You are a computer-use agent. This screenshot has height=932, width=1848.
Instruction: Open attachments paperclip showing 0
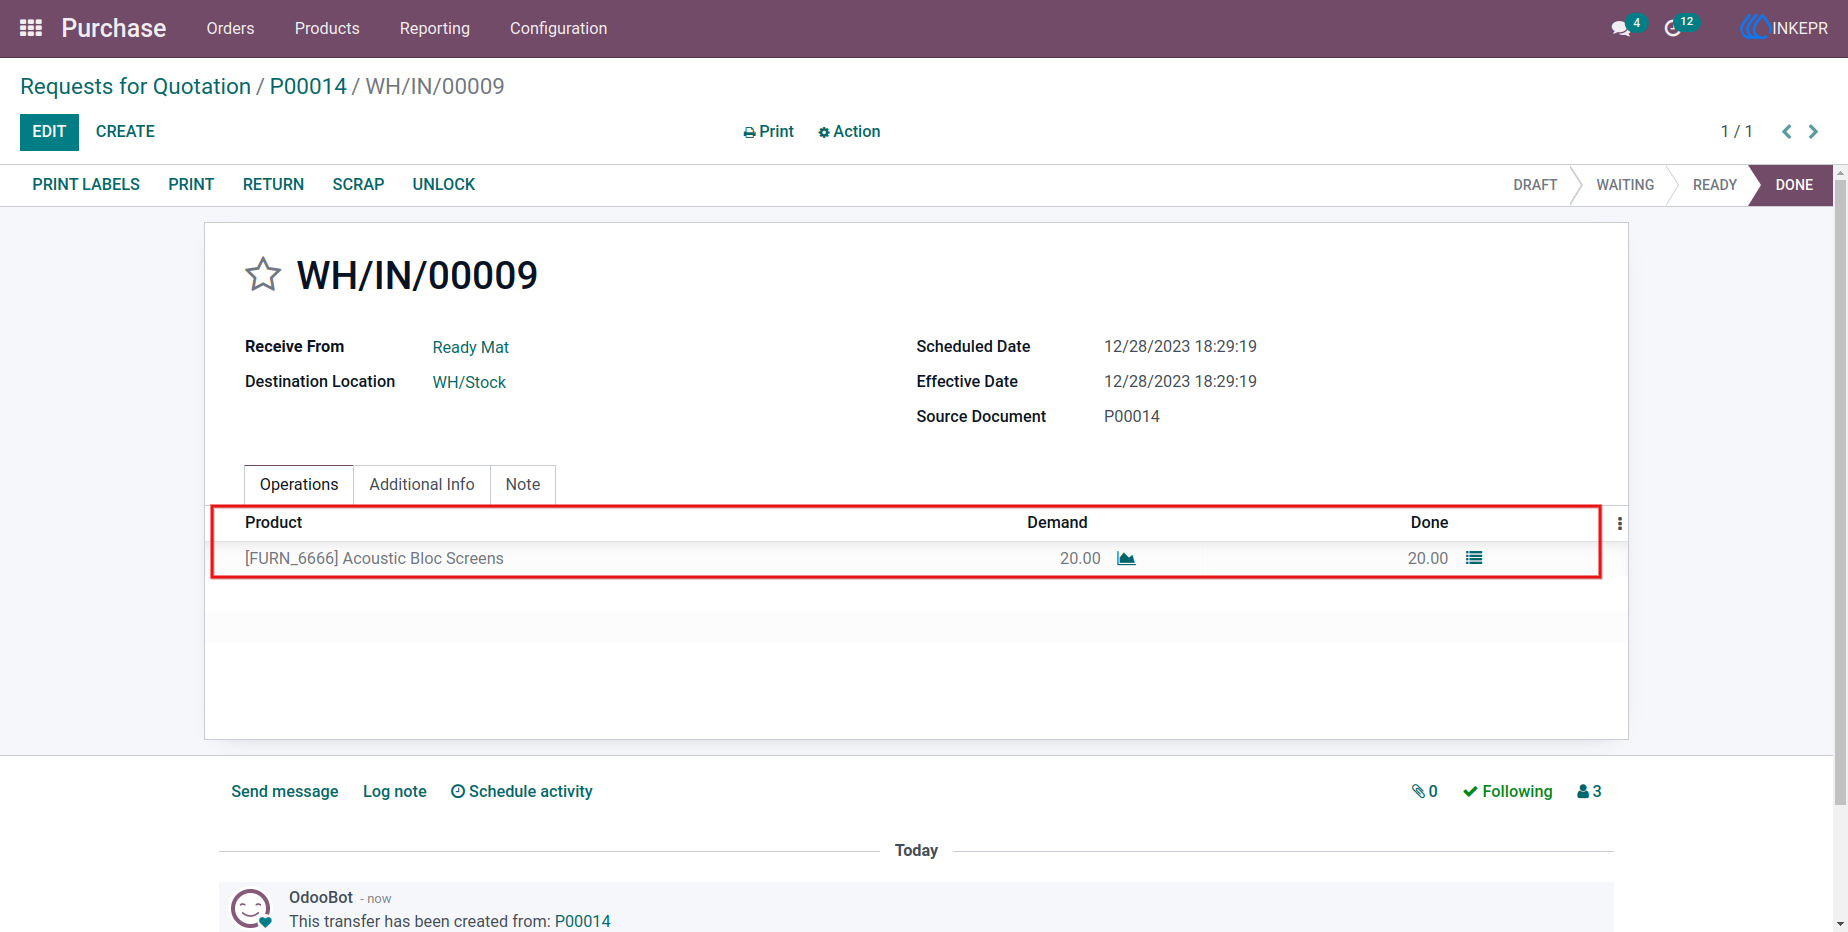coord(1424,791)
